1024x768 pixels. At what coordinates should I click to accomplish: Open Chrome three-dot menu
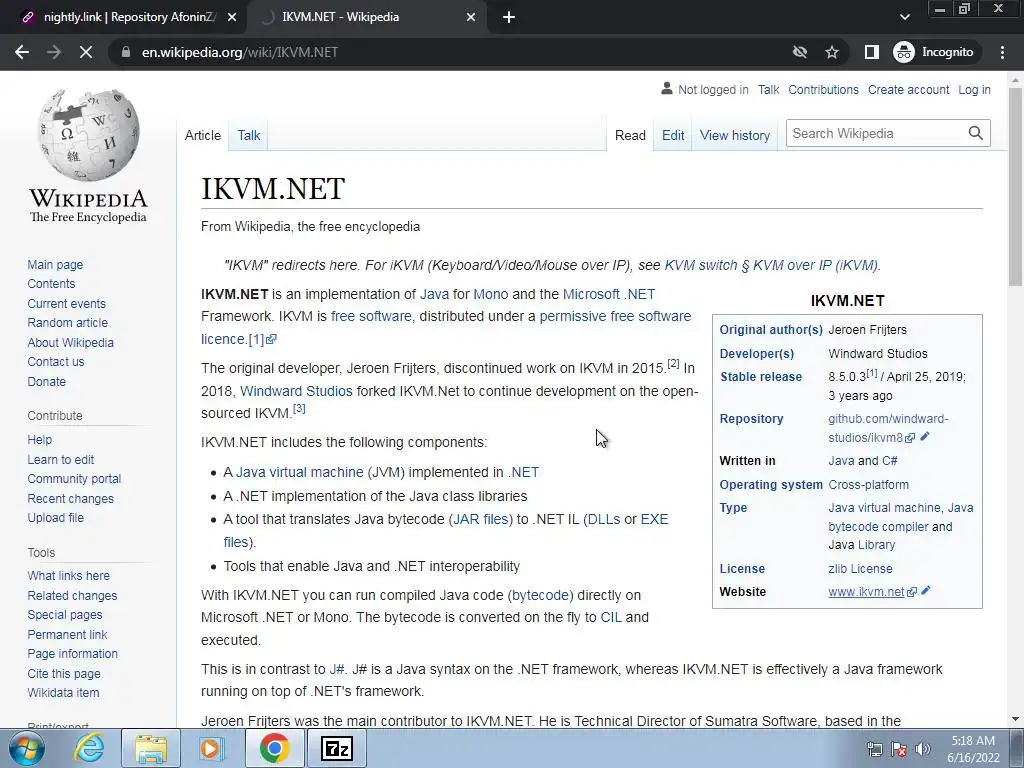[x=1002, y=52]
